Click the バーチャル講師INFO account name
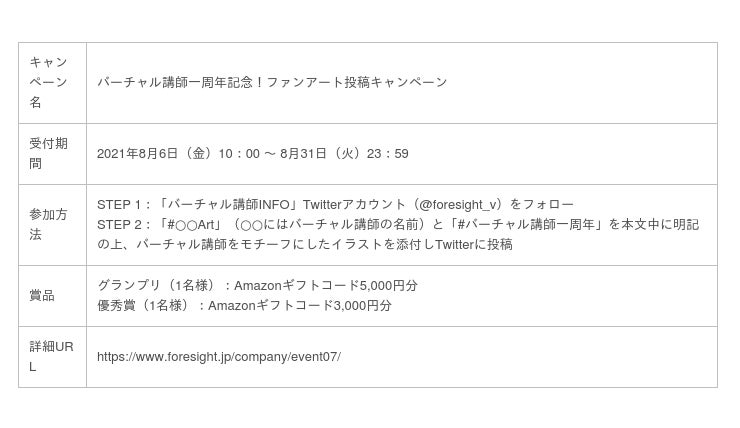This screenshot has height=428, width=740. pyautogui.click(x=228, y=205)
